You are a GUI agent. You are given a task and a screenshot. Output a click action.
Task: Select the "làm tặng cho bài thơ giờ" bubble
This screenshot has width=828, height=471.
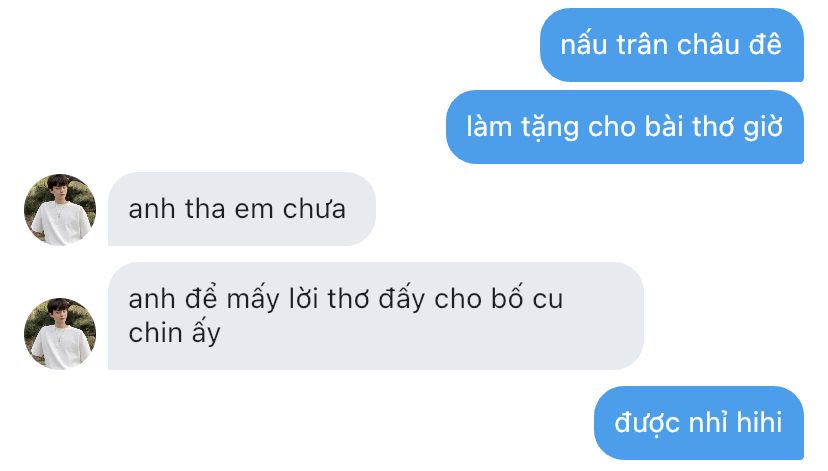[625, 127]
